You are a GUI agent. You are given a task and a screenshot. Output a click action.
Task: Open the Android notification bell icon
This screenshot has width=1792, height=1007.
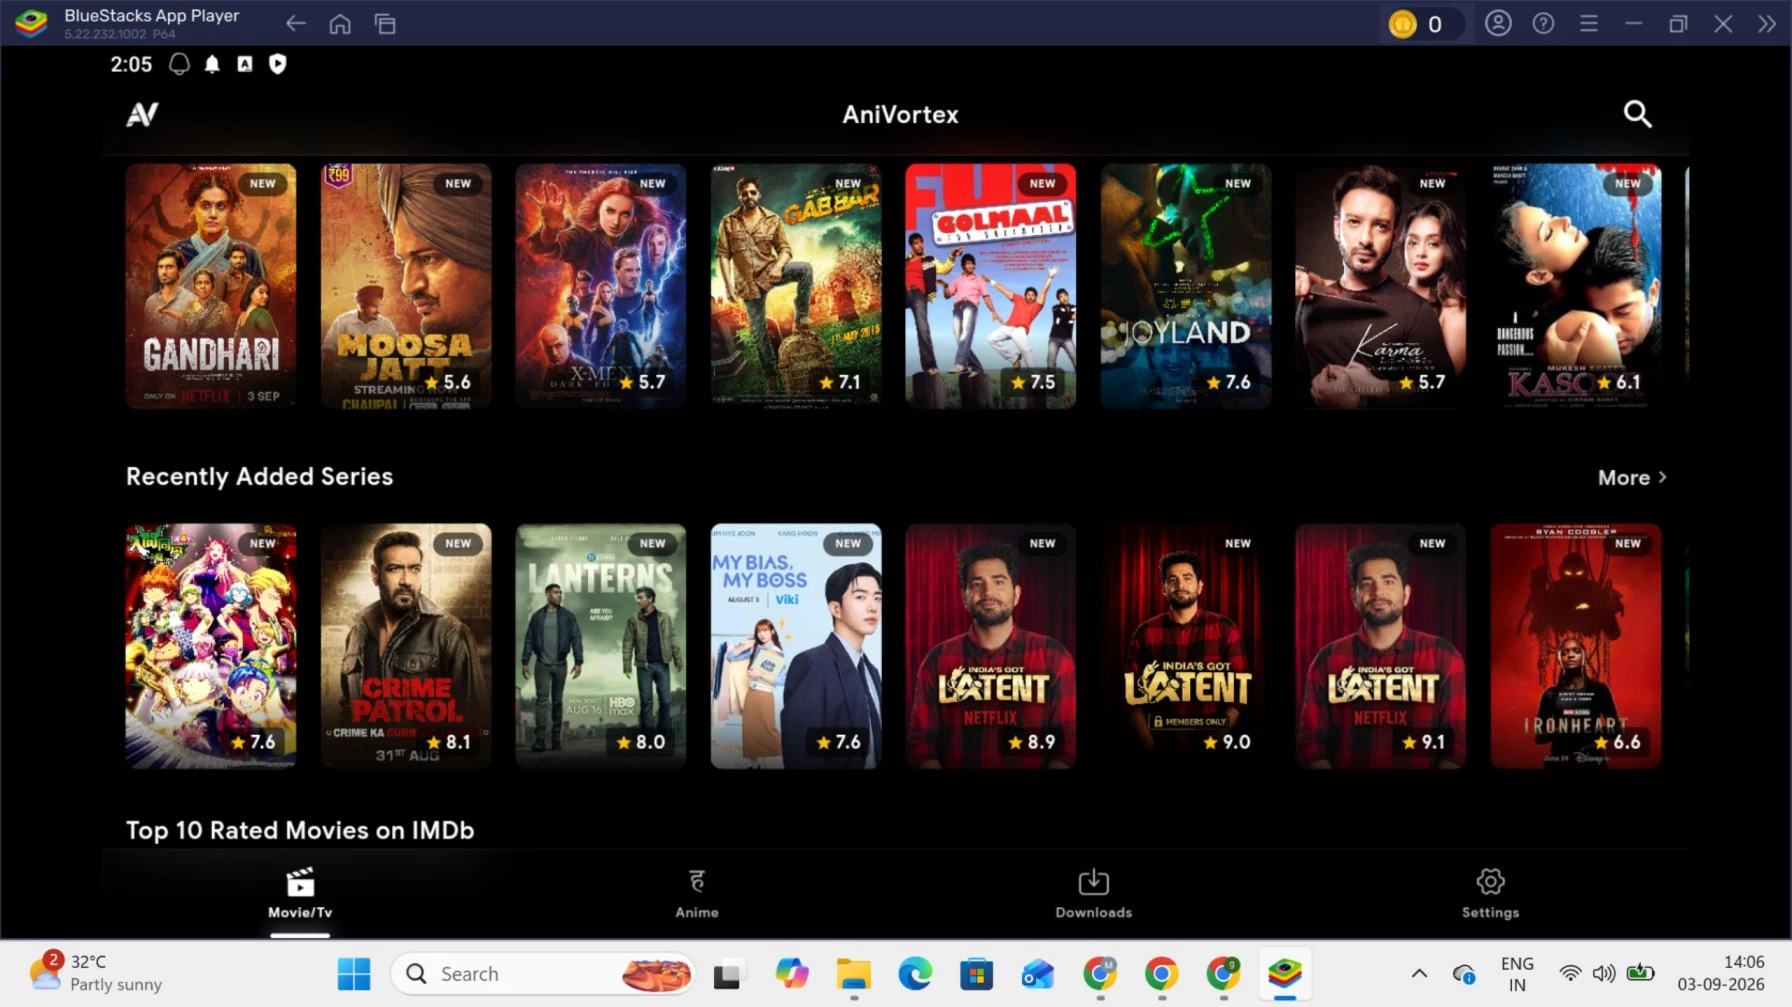212,64
